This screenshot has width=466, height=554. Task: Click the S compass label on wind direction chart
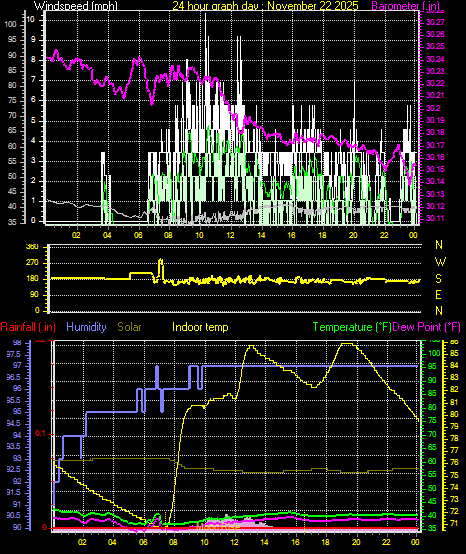pyautogui.click(x=438, y=279)
